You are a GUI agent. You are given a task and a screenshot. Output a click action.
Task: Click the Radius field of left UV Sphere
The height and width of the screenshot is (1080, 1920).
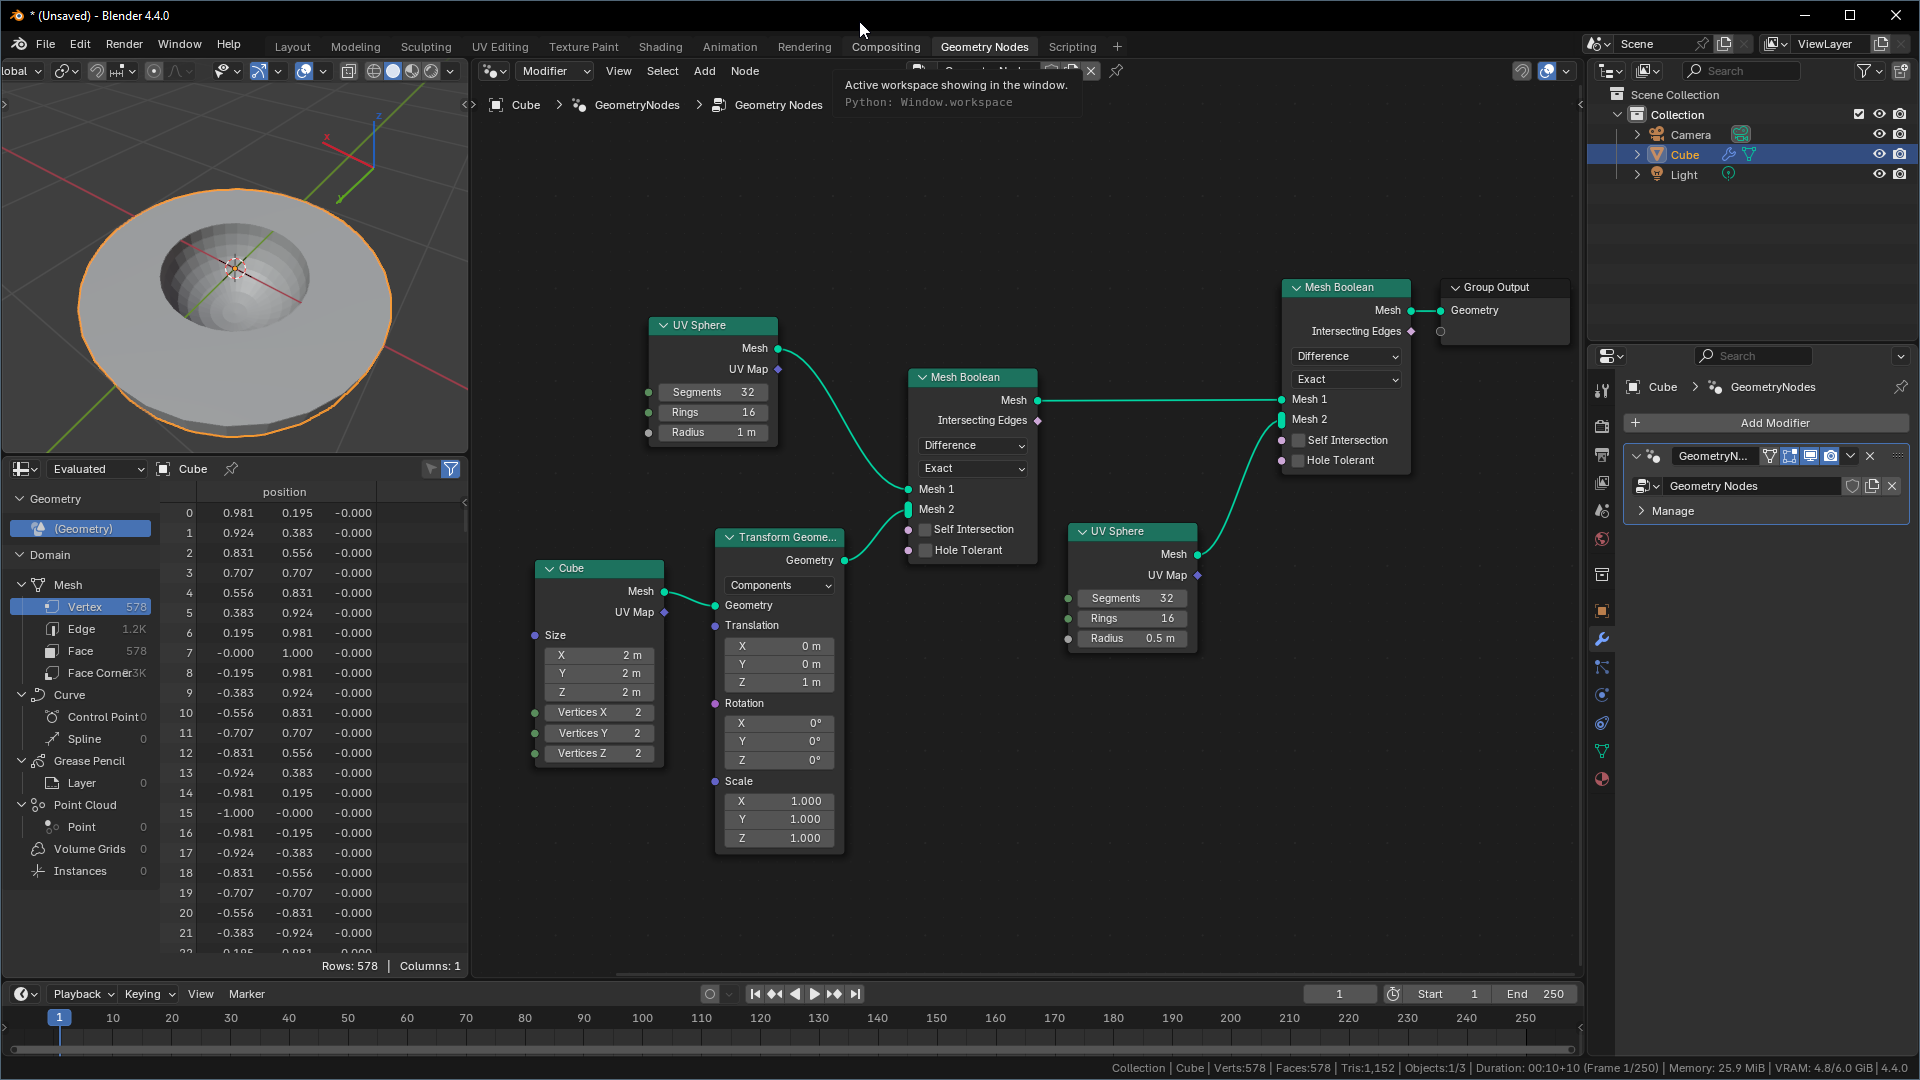[713, 433]
